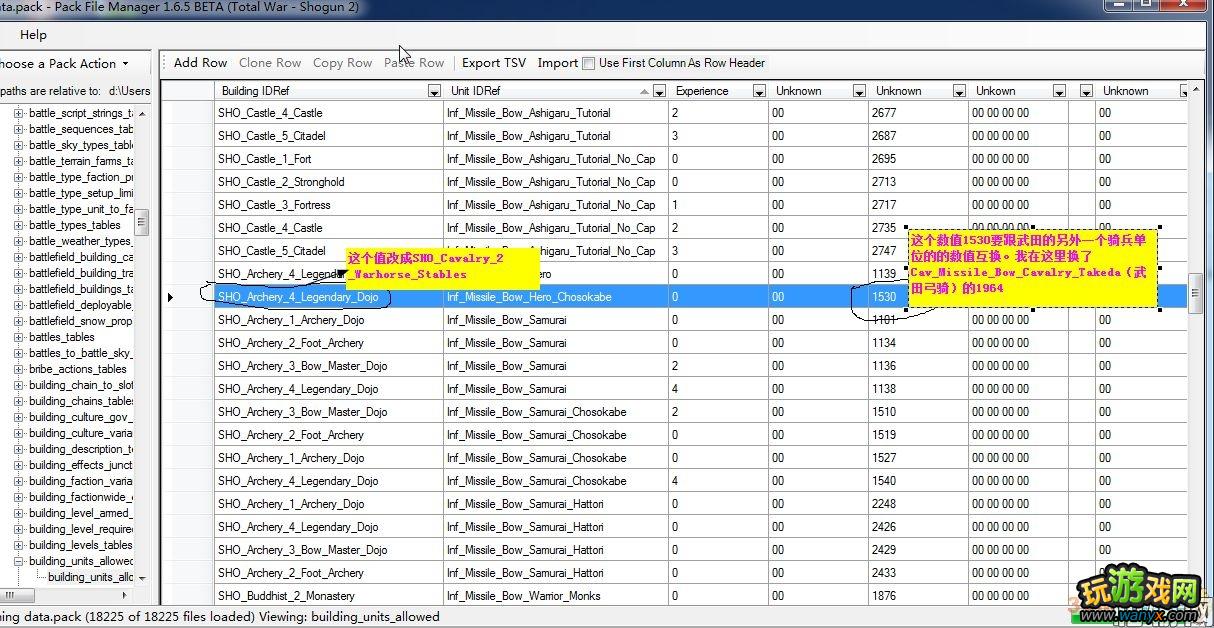Select the cell with value 2677

point(918,113)
